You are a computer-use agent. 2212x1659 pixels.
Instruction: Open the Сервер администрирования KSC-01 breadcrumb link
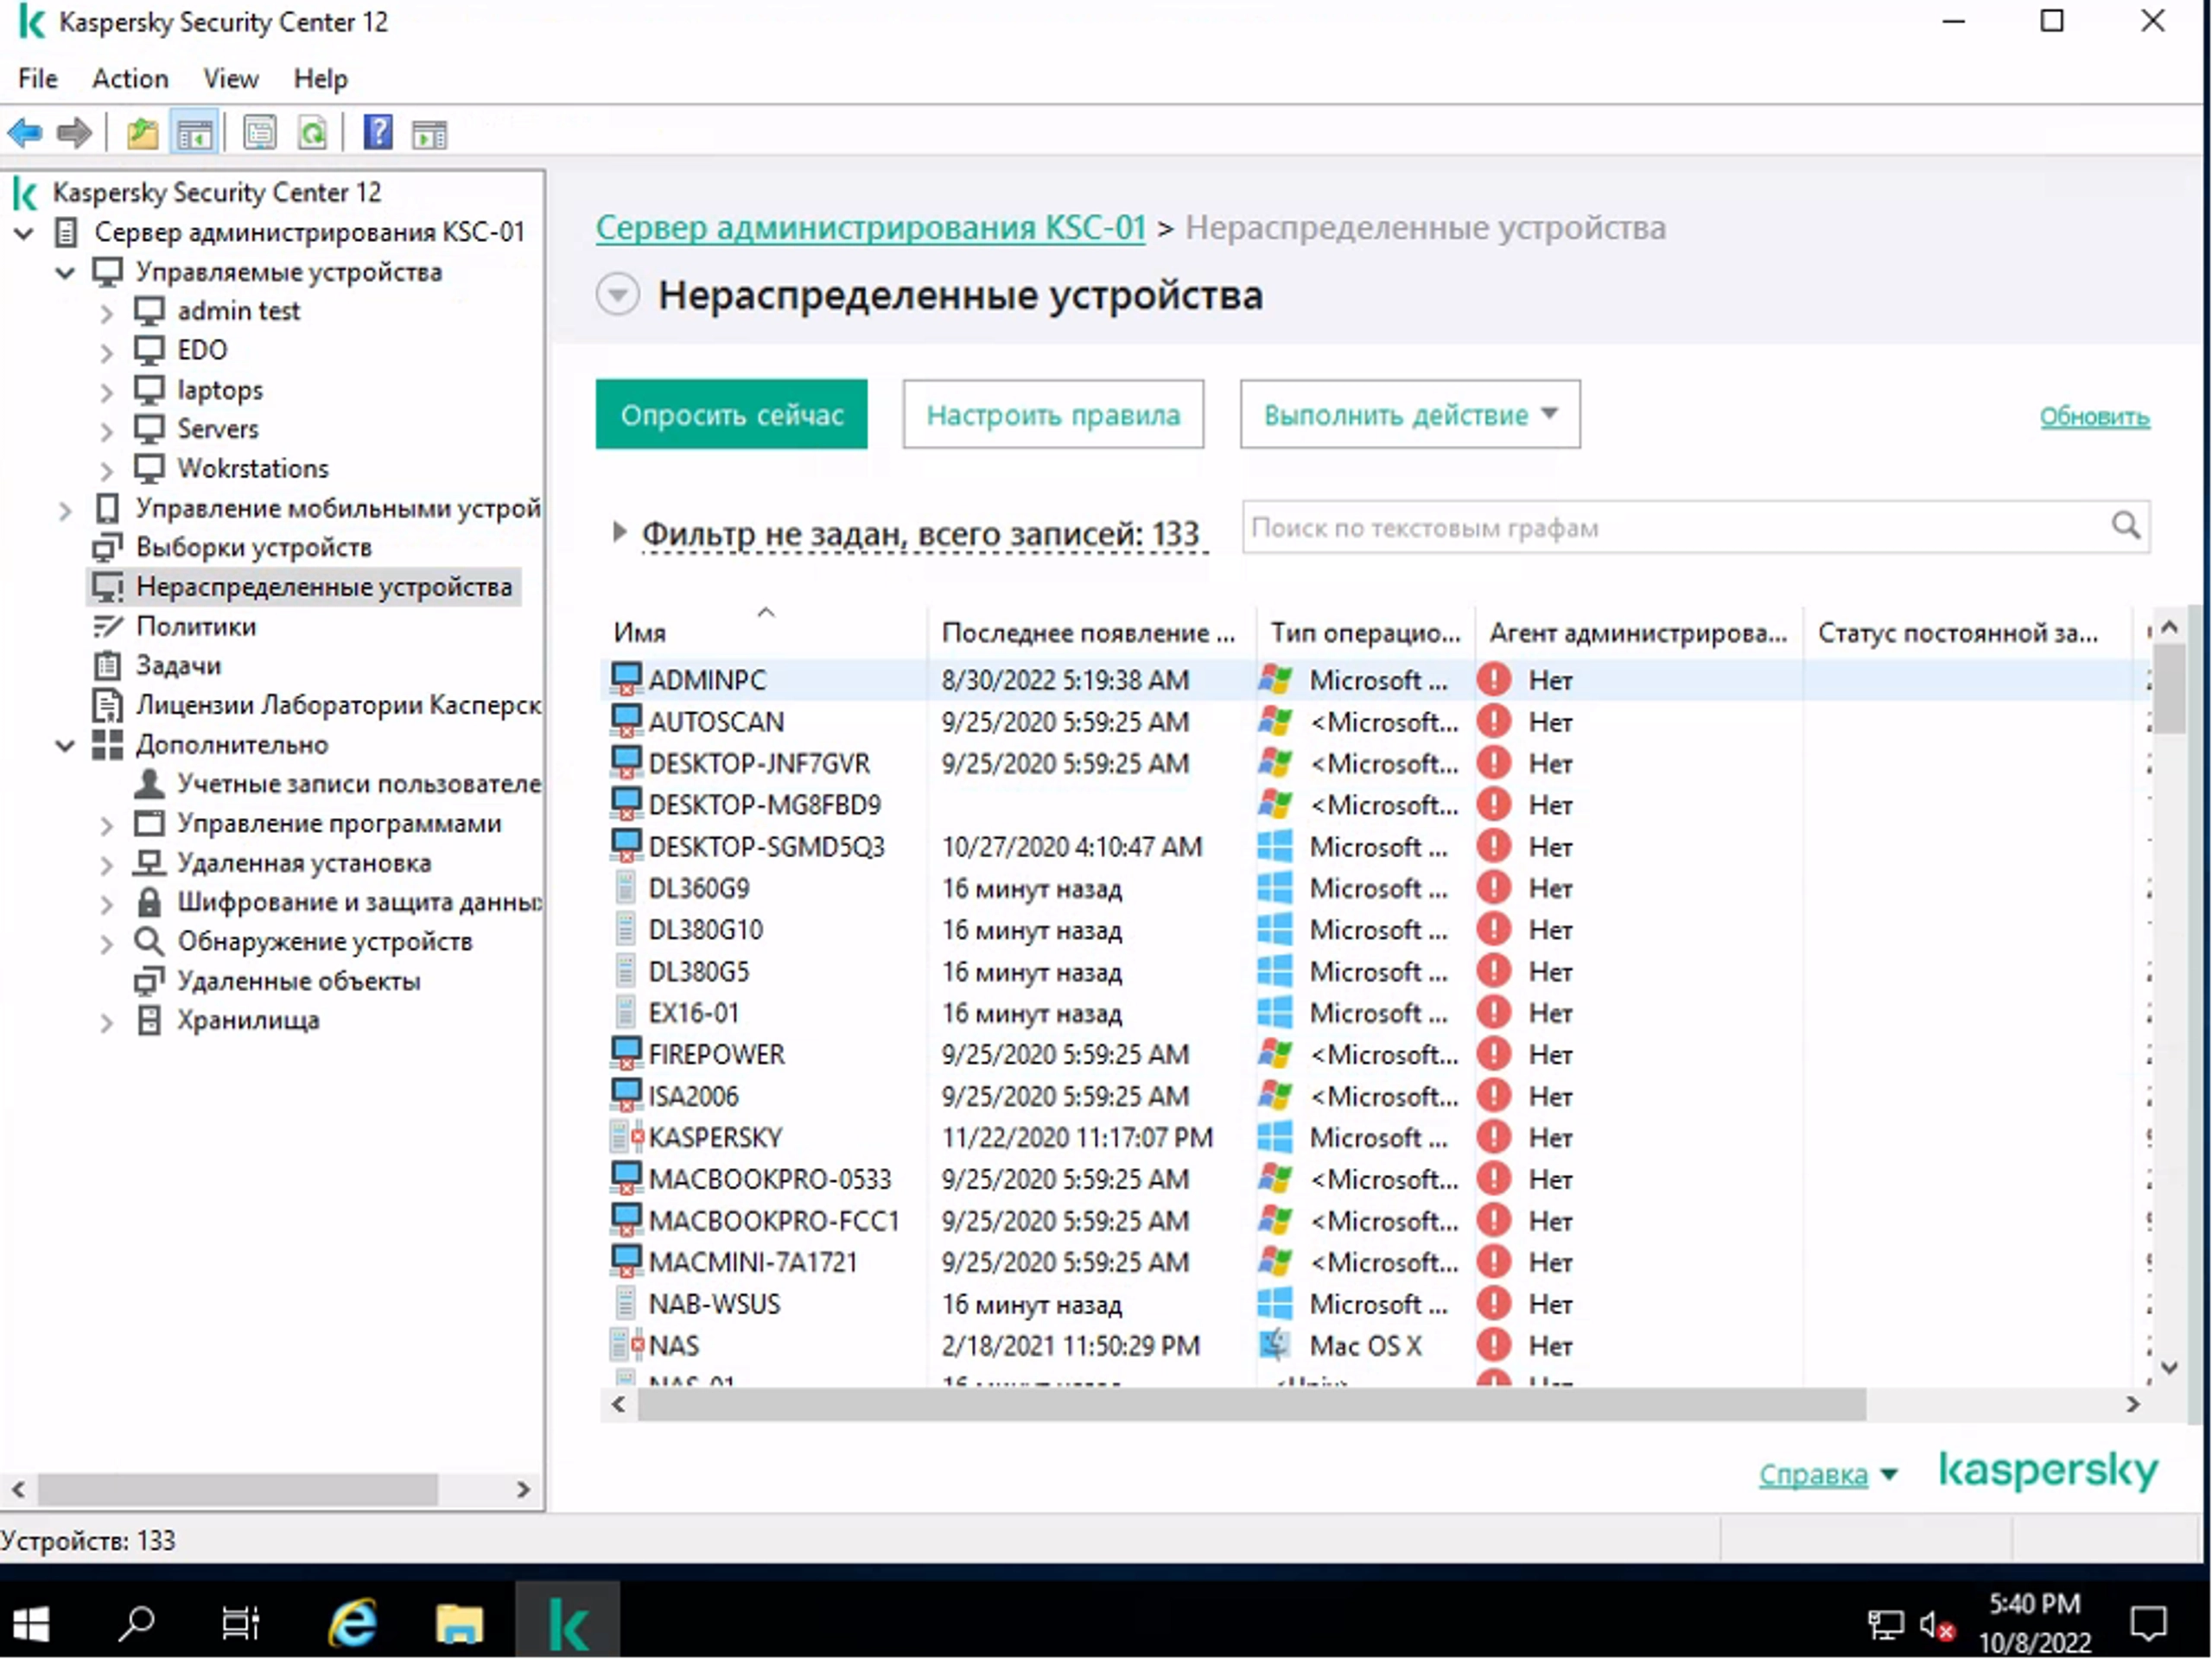870,228
